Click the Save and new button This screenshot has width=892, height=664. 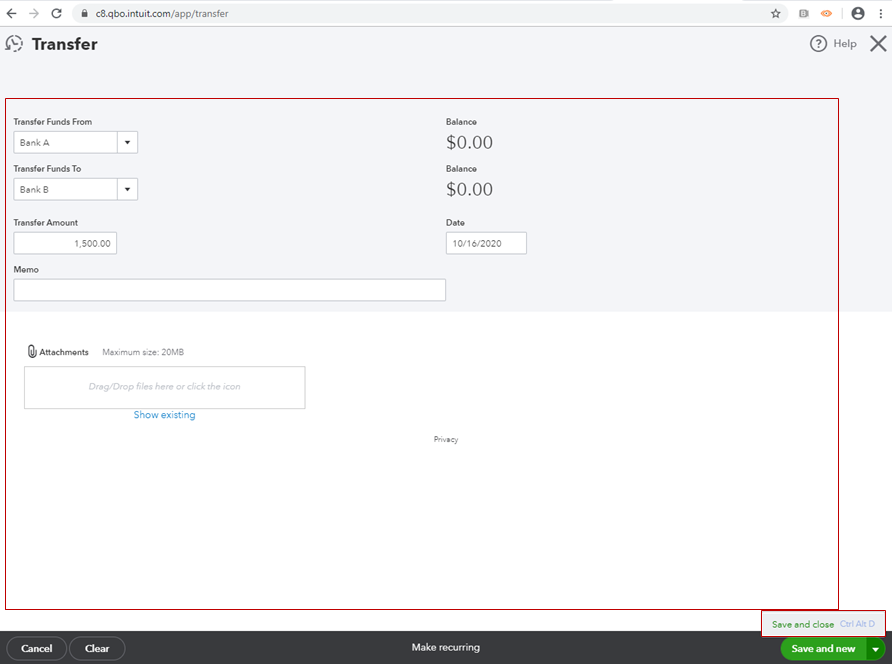coord(823,649)
